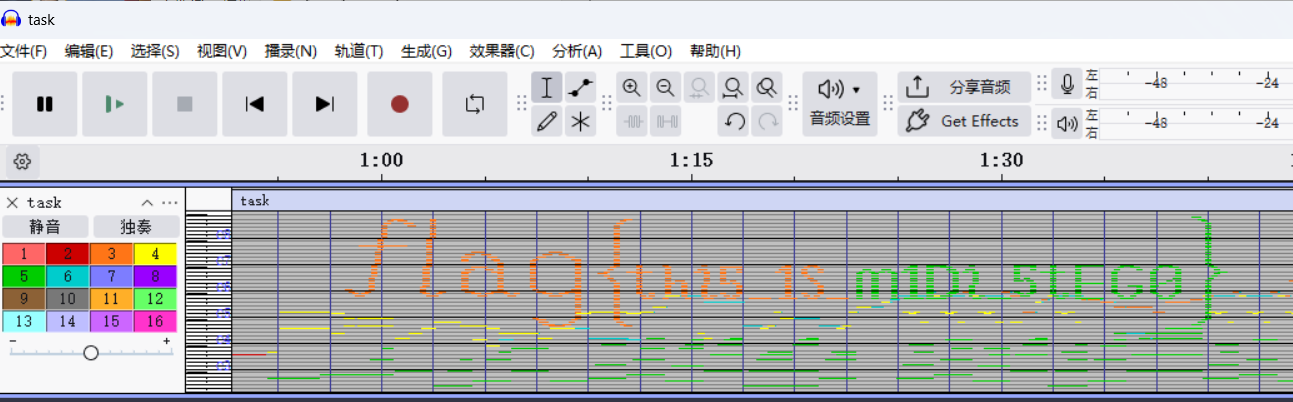1293x402 pixels.
Task: Collapse the task track with chevron
Action: click(x=147, y=202)
